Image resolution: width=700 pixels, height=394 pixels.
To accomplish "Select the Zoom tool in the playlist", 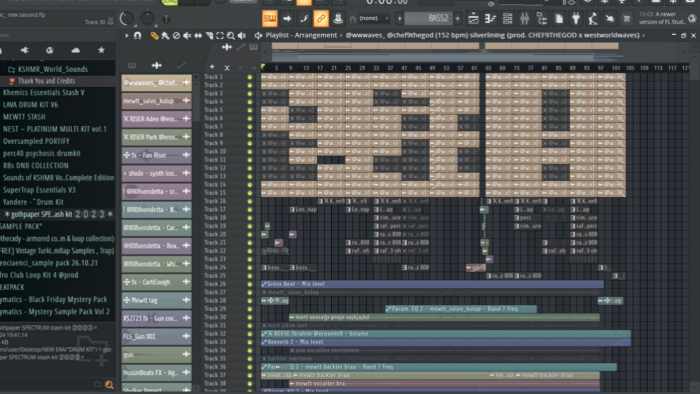I will coord(230,36).
